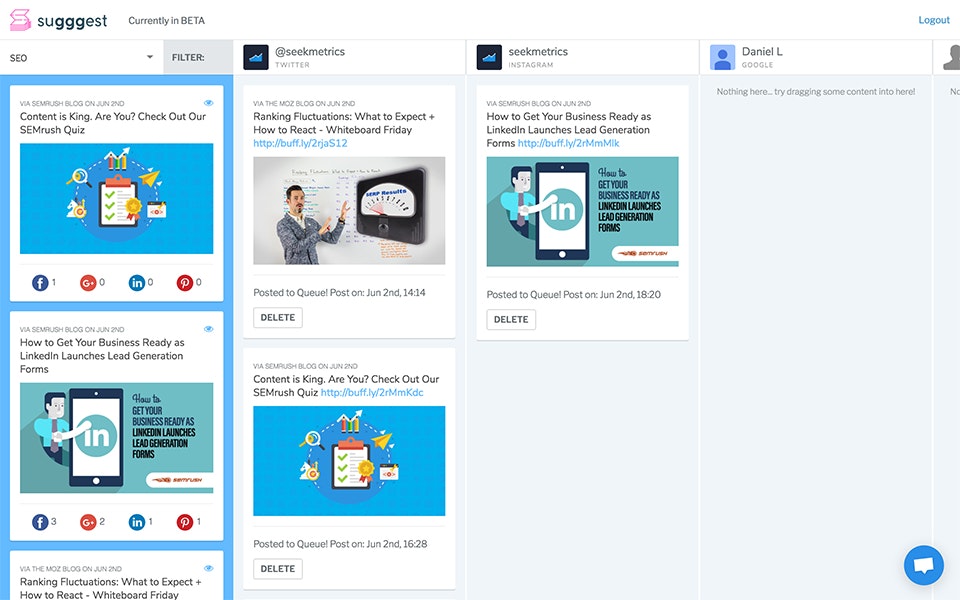Click Facebook icon on LinkedIn Lead Generation source card
Viewport: 960px width, 600px height.
(x=40, y=522)
